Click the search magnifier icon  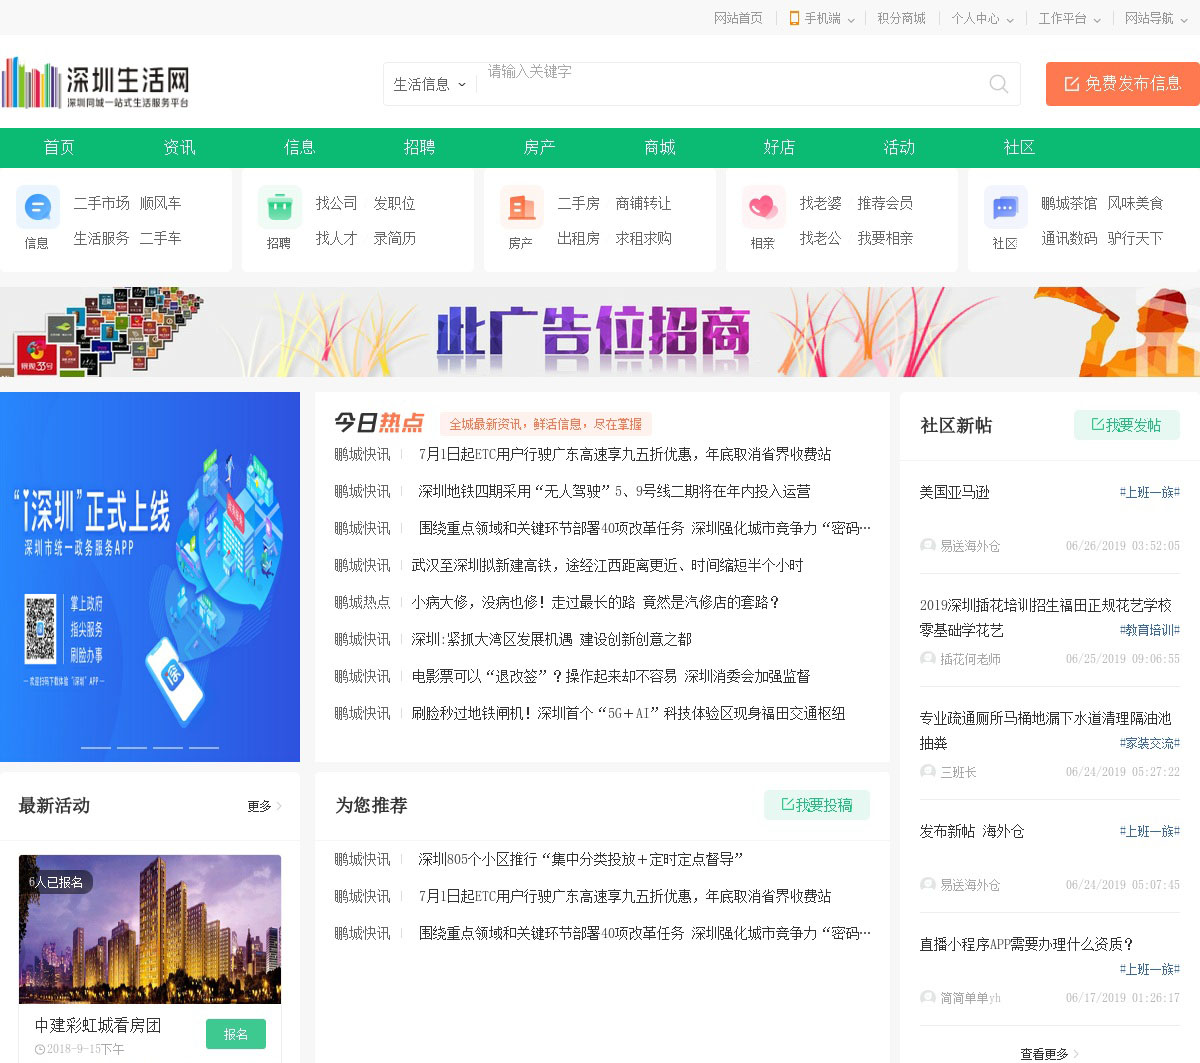coord(998,84)
